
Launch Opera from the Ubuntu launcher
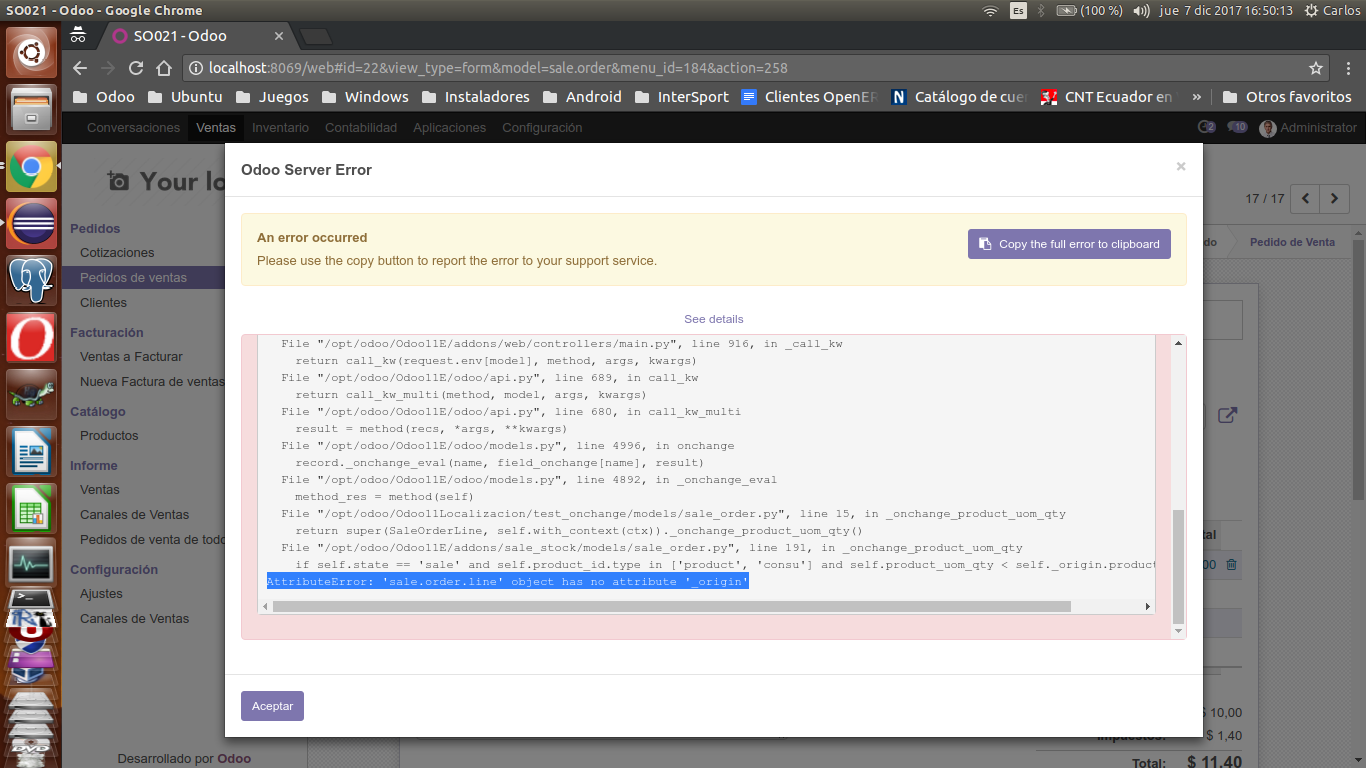(x=31, y=337)
